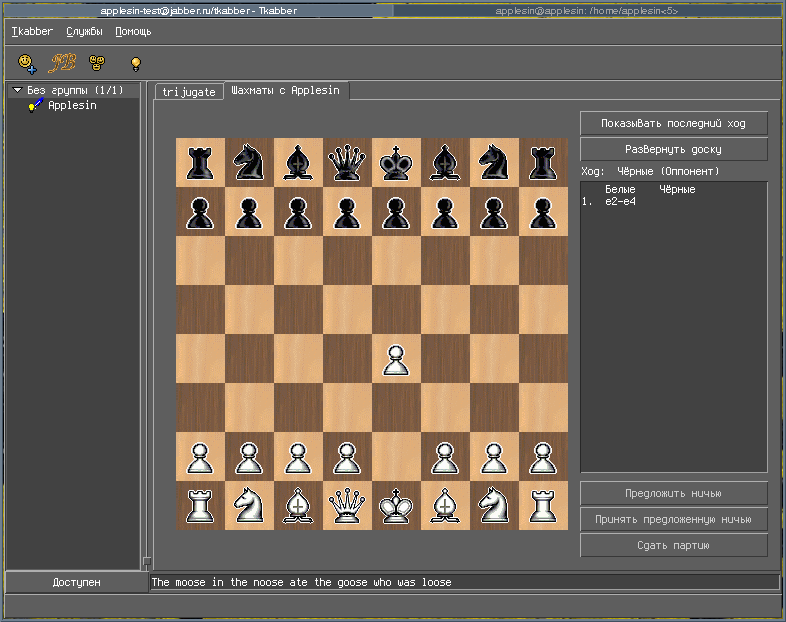This screenshot has width=786, height=622.
Task: Select the white pawn on e4
Action: tap(396, 359)
